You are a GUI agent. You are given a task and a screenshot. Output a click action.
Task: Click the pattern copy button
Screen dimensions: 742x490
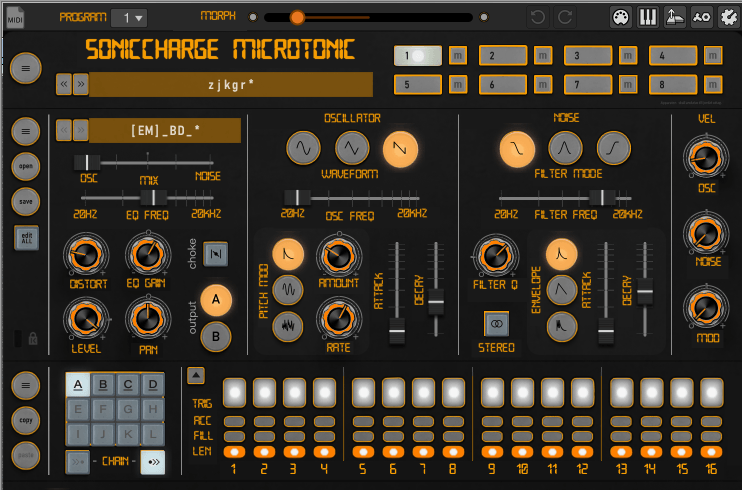pos(26,420)
